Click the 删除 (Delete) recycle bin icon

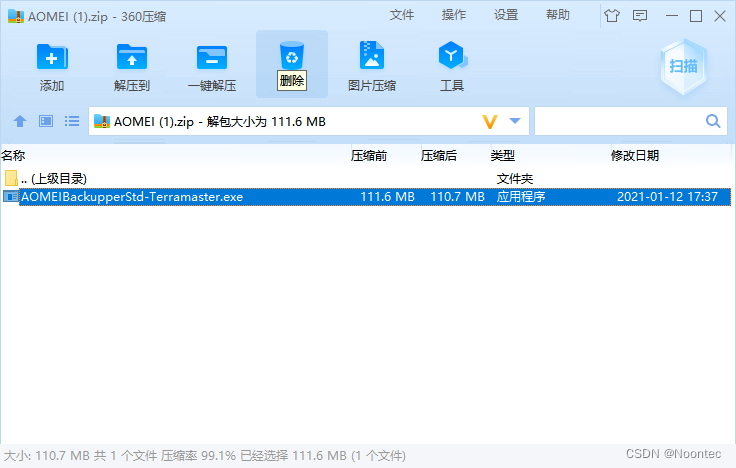[x=291, y=55]
